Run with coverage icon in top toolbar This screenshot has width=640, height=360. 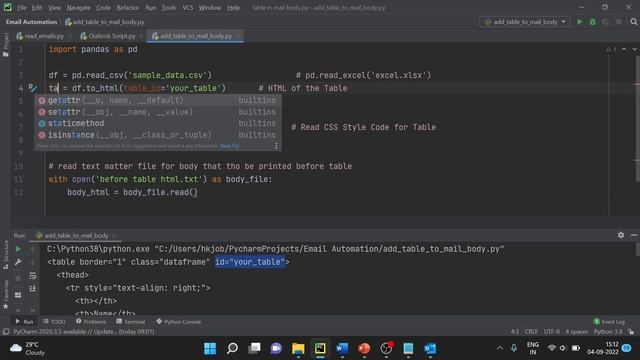click(x=606, y=22)
